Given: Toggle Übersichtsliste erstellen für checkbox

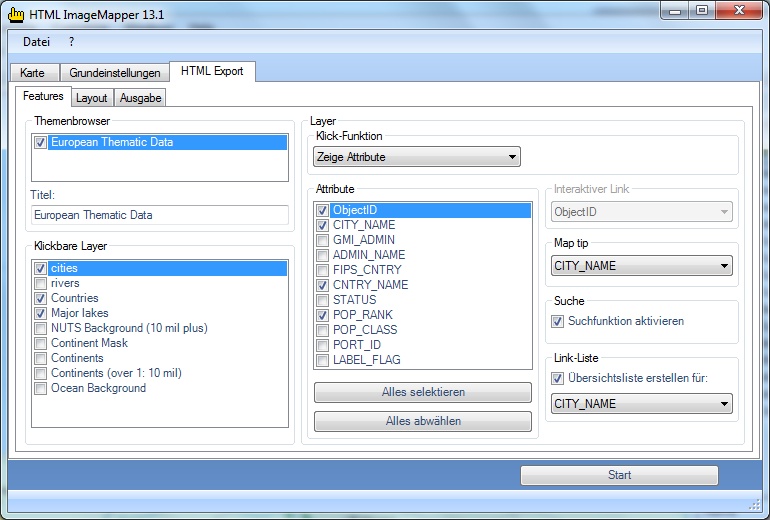Looking at the screenshot, I should coord(558,378).
